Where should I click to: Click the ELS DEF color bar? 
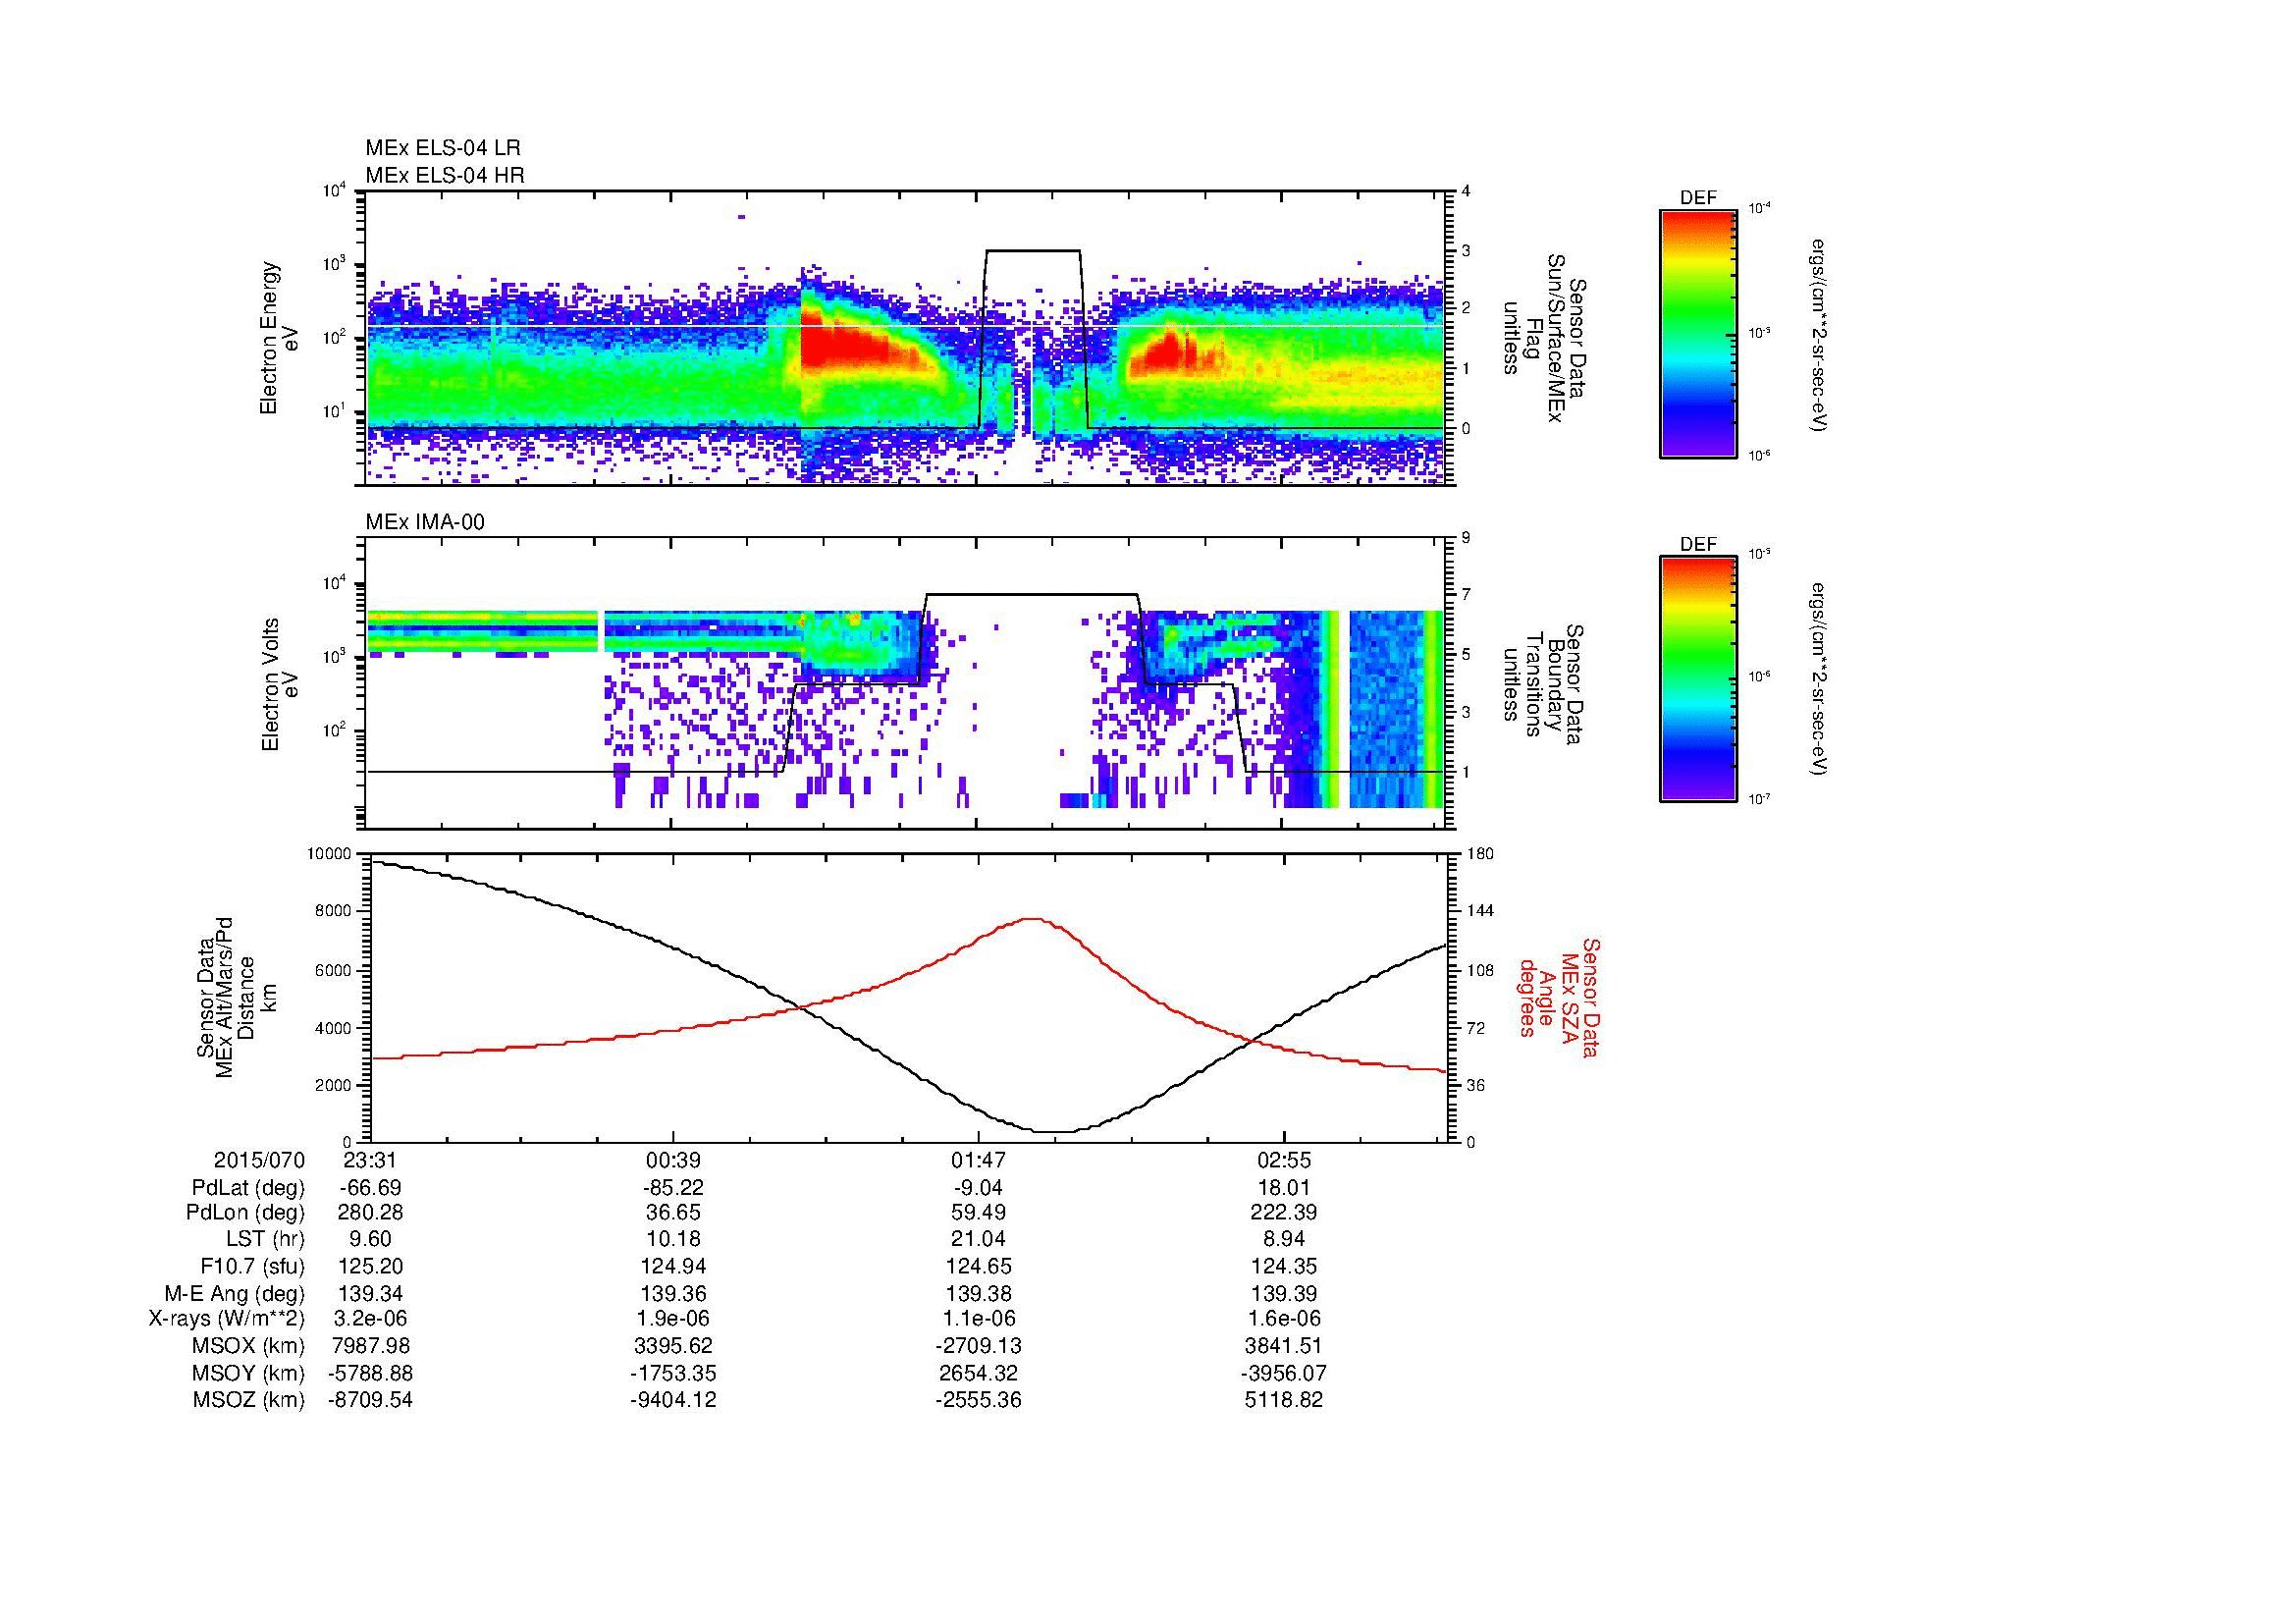pyautogui.click(x=1698, y=333)
